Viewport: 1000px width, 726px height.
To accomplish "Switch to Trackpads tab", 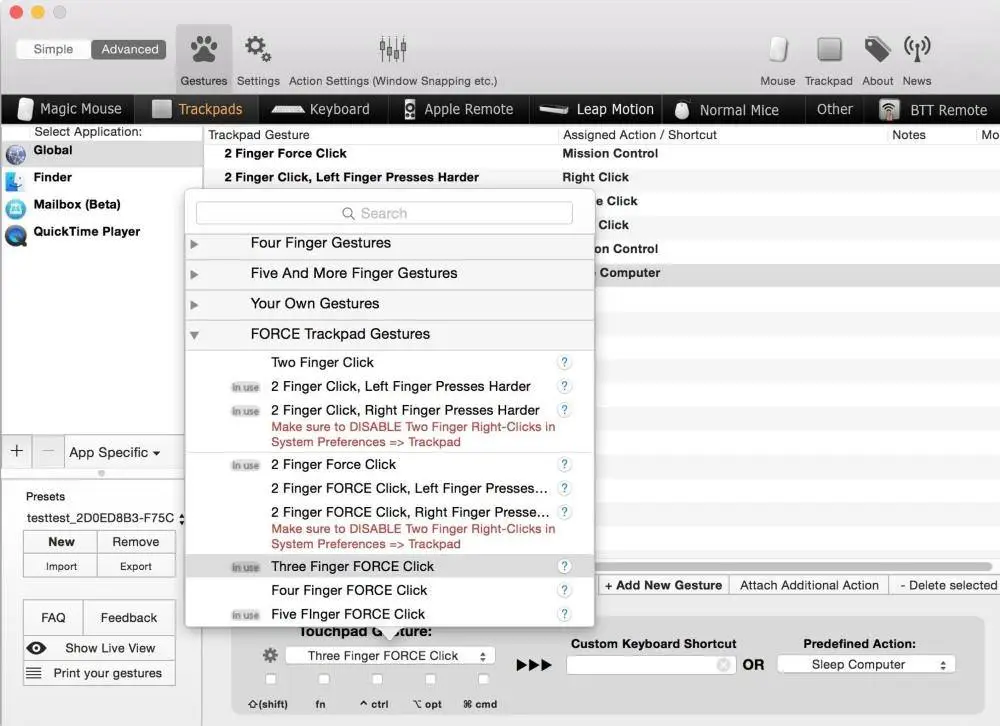I will [x=198, y=109].
